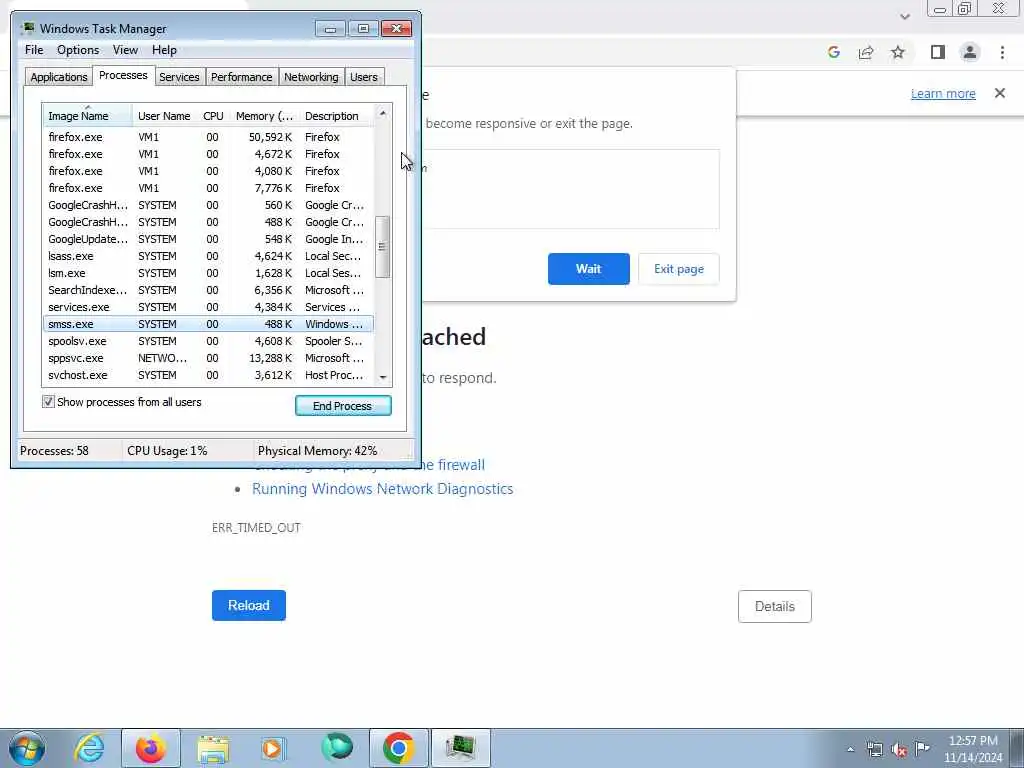Toggle Show processes from all users
The height and width of the screenshot is (768, 1024).
(48, 402)
